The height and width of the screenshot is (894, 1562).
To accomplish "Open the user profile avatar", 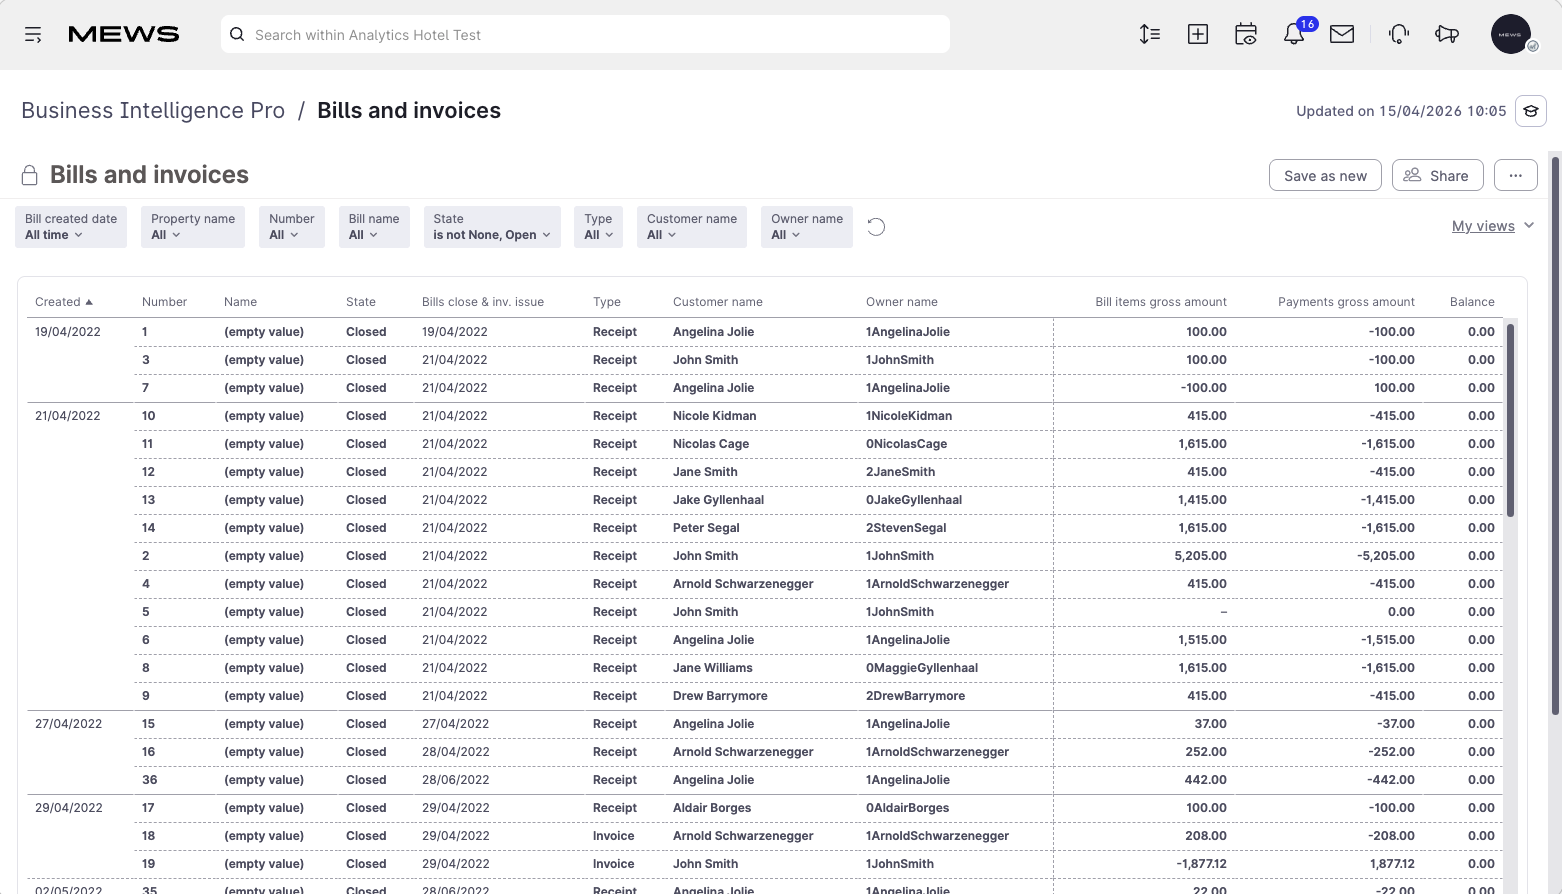I will [1511, 34].
